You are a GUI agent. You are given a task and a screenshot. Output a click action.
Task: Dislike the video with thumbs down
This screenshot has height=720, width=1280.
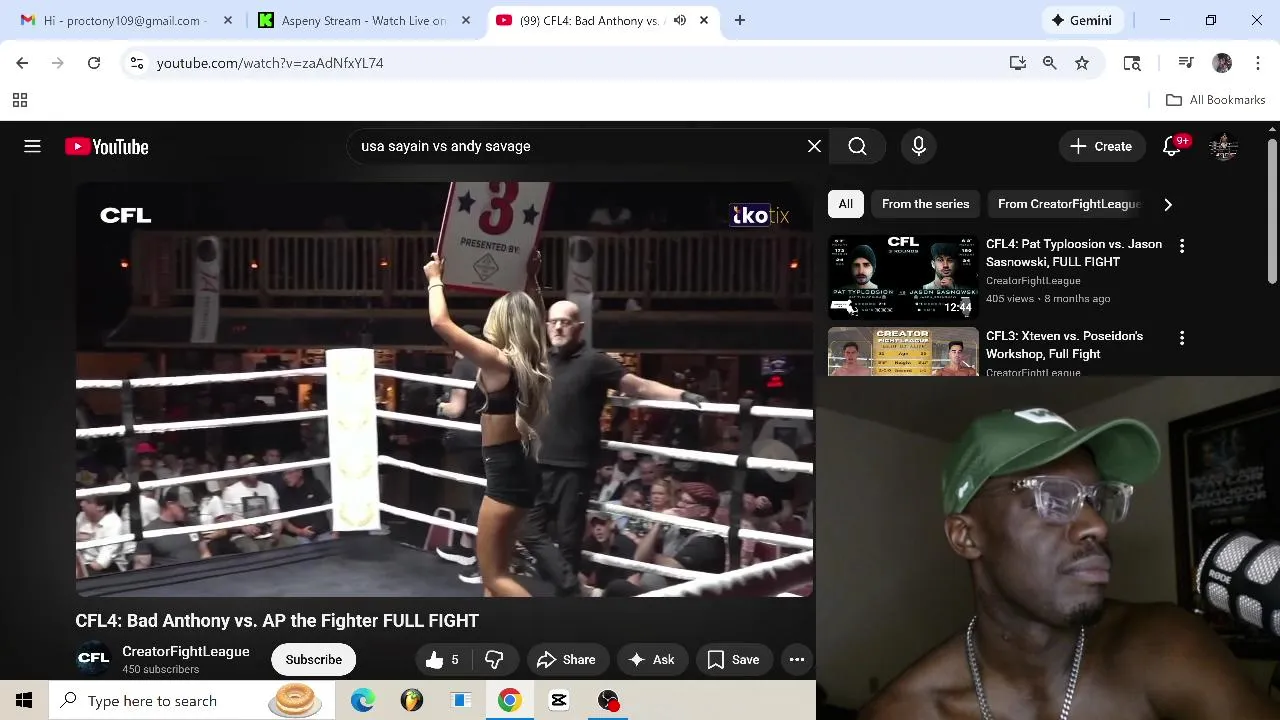point(494,659)
